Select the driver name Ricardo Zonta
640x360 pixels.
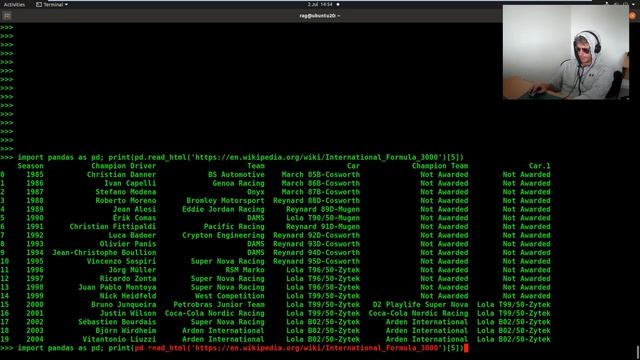click(128, 279)
